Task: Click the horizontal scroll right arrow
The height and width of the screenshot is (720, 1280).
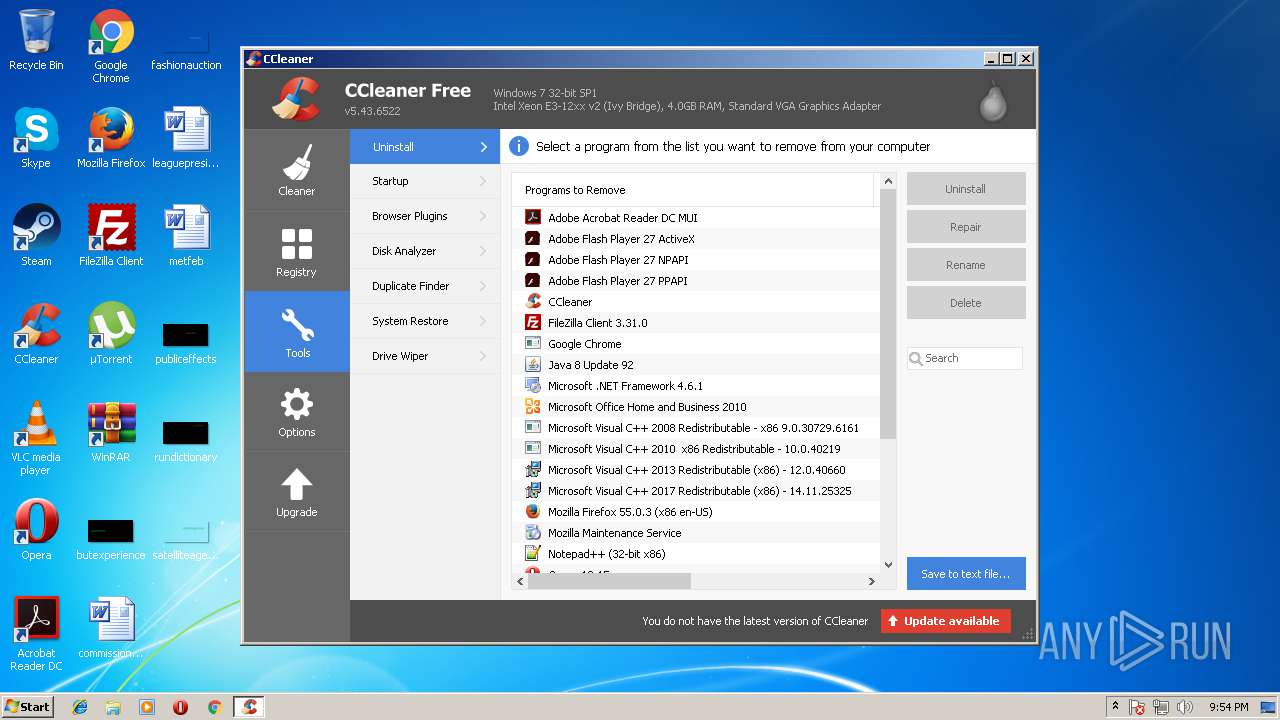Action: click(871, 581)
